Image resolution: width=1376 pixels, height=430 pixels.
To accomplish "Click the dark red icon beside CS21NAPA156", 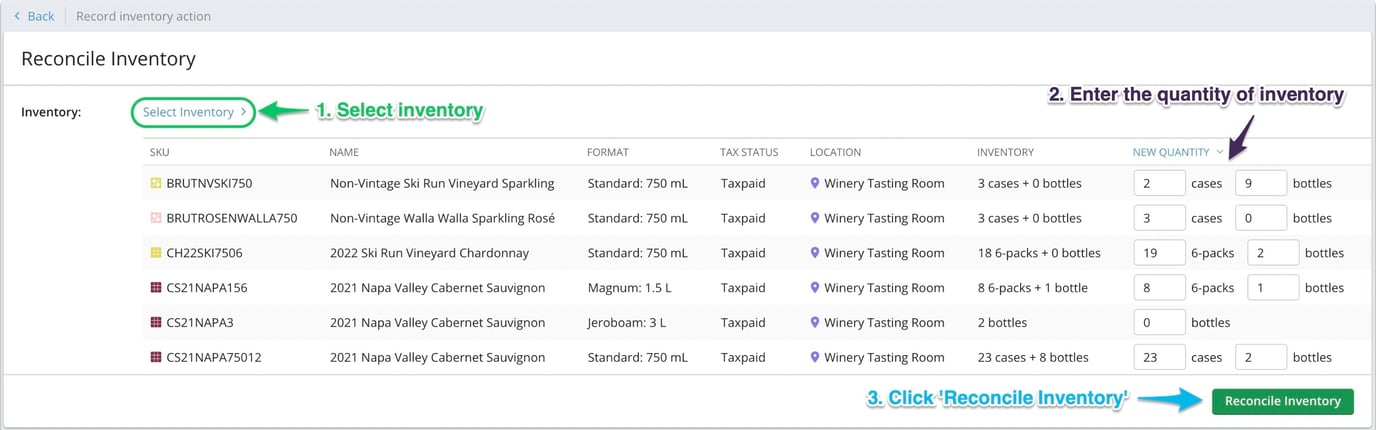I will coord(155,288).
